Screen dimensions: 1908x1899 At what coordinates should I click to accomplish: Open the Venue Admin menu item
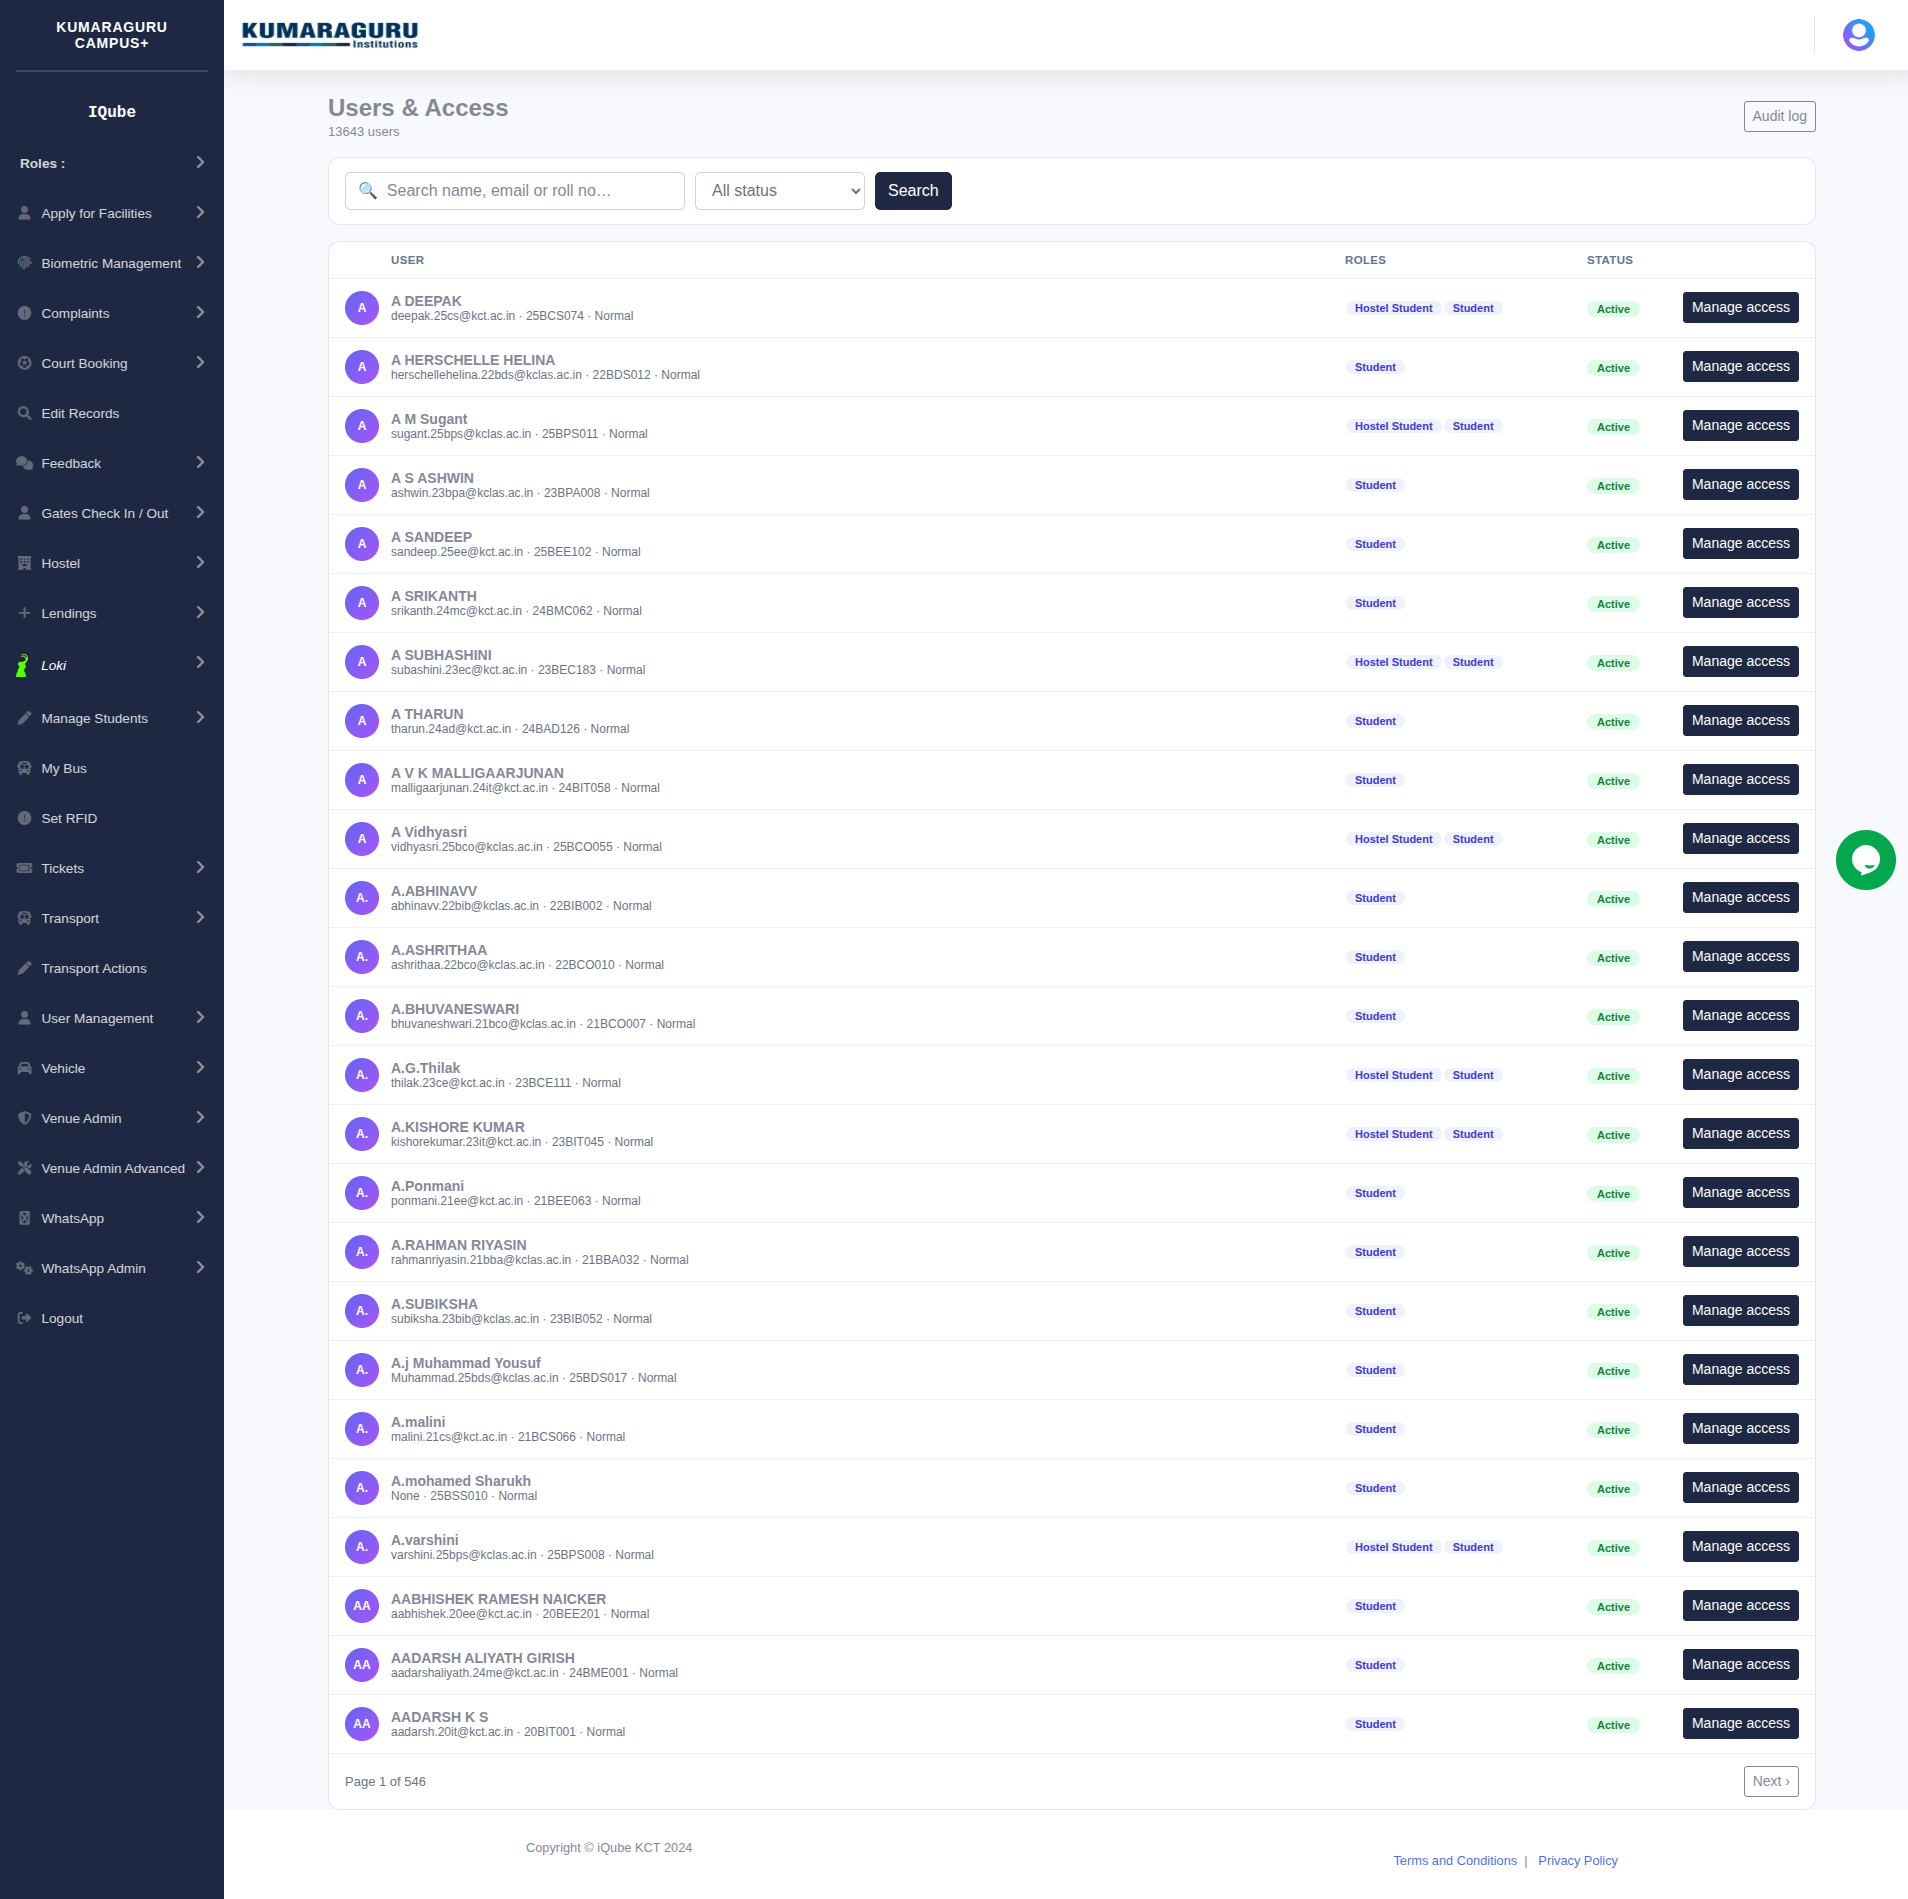pyautogui.click(x=112, y=1118)
